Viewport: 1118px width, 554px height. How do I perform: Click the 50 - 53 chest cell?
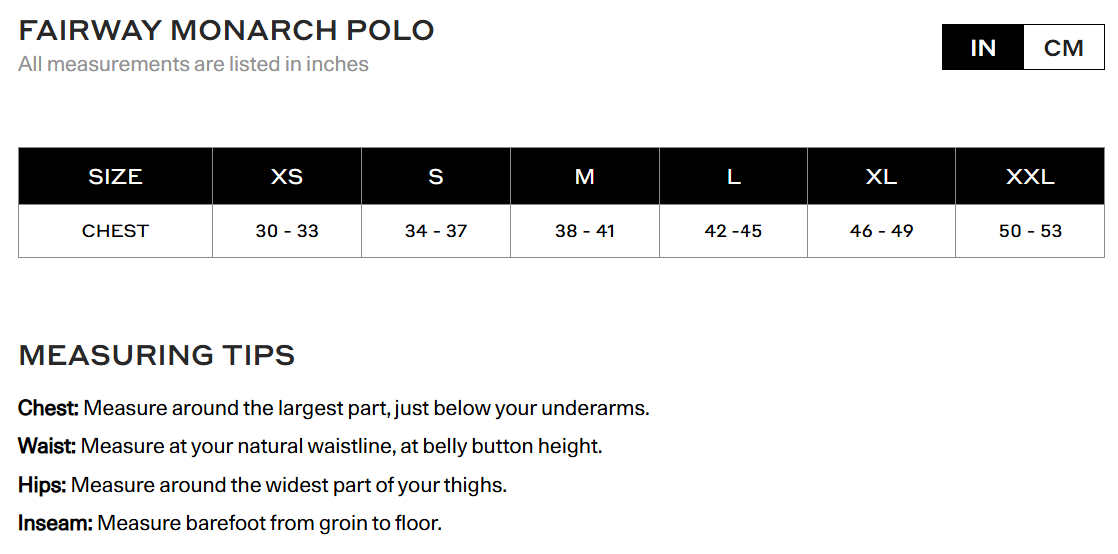1030,231
